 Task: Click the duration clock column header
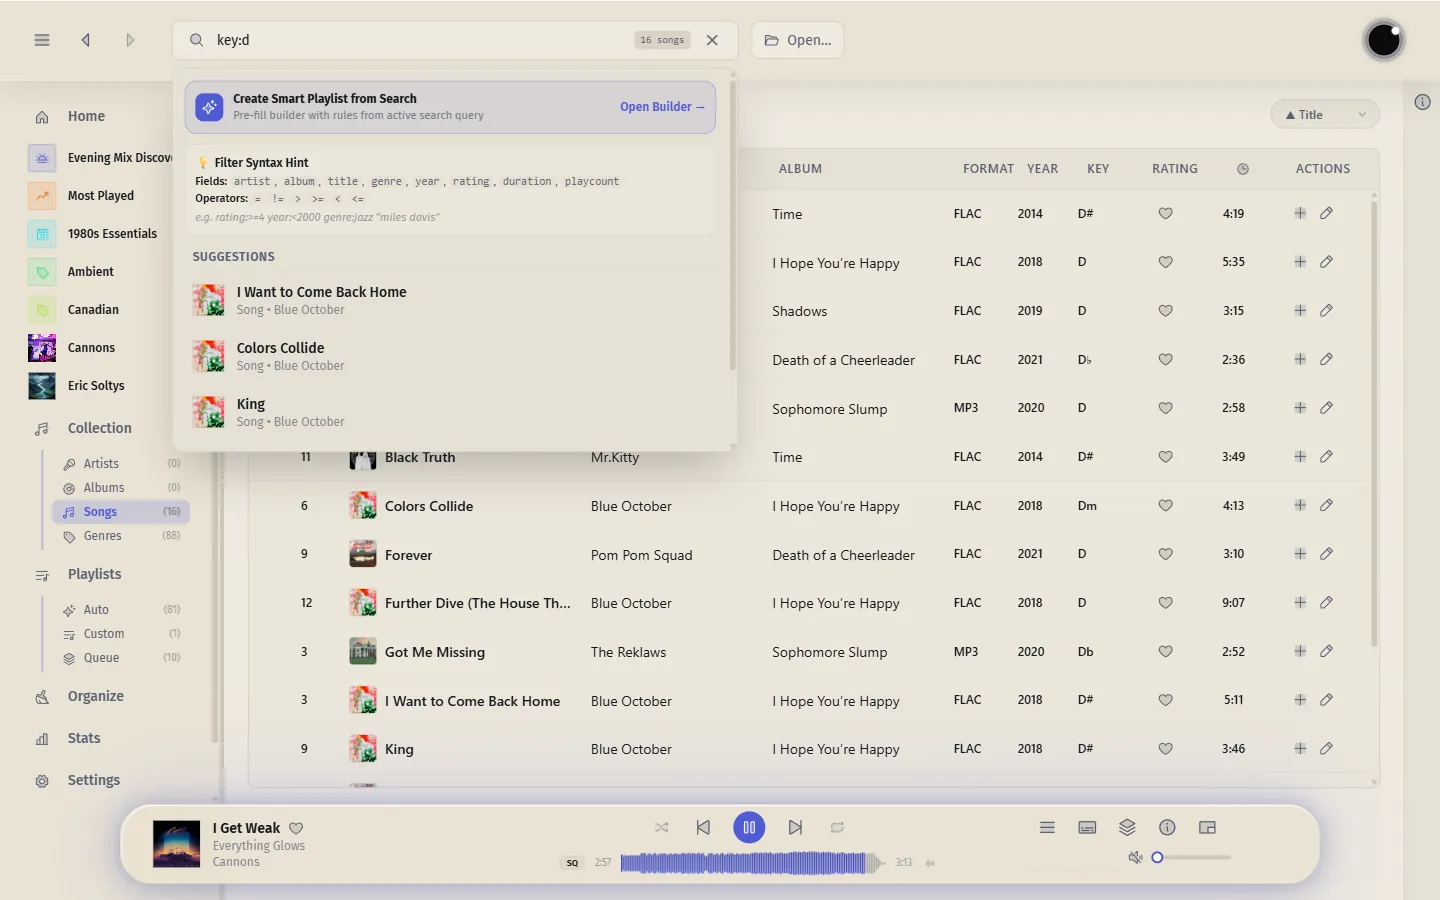click(x=1243, y=169)
